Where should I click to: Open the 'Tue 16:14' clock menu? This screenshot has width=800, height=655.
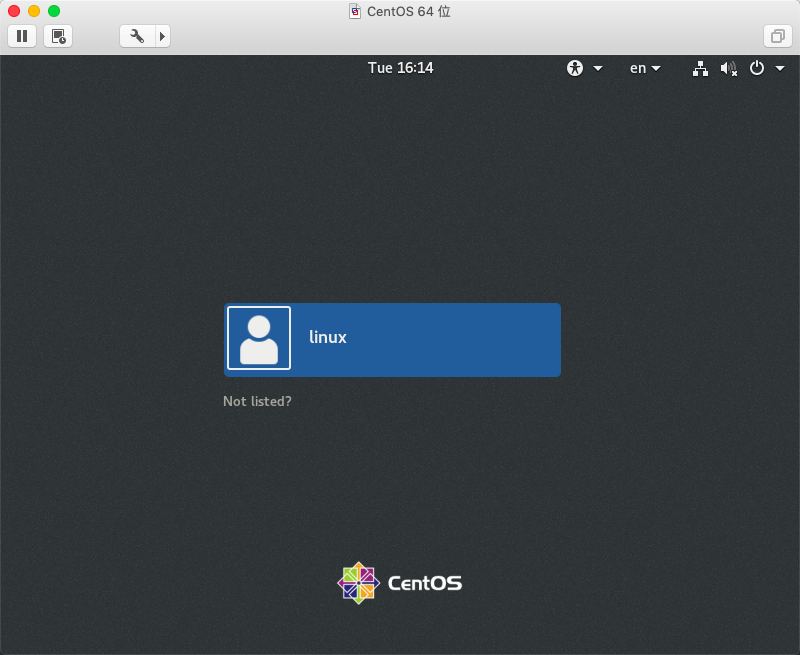tap(400, 68)
